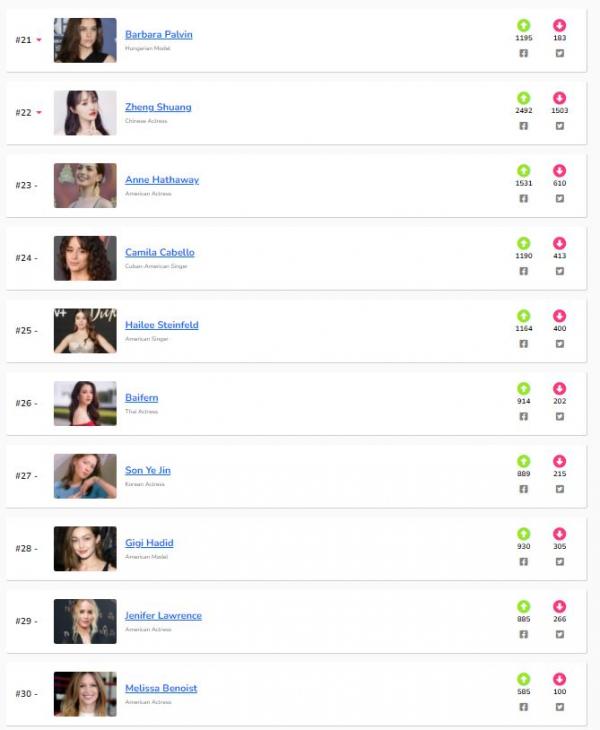Share Son Ye Jin on Facebook
600x730 pixels.
coord(523,489)
